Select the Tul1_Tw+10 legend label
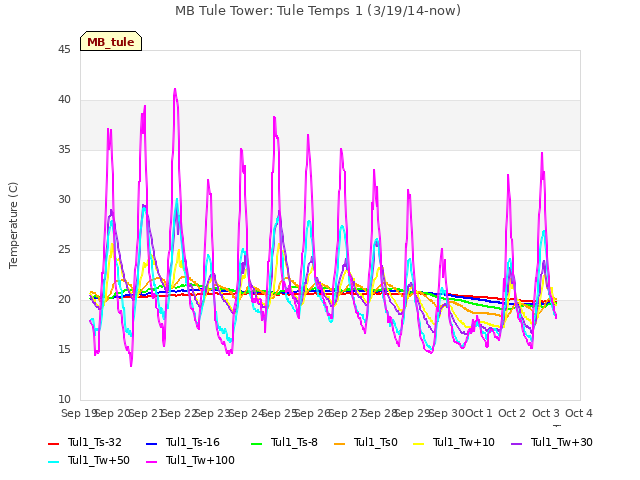Viewport: 640px width, 480px height. point(464,442)
